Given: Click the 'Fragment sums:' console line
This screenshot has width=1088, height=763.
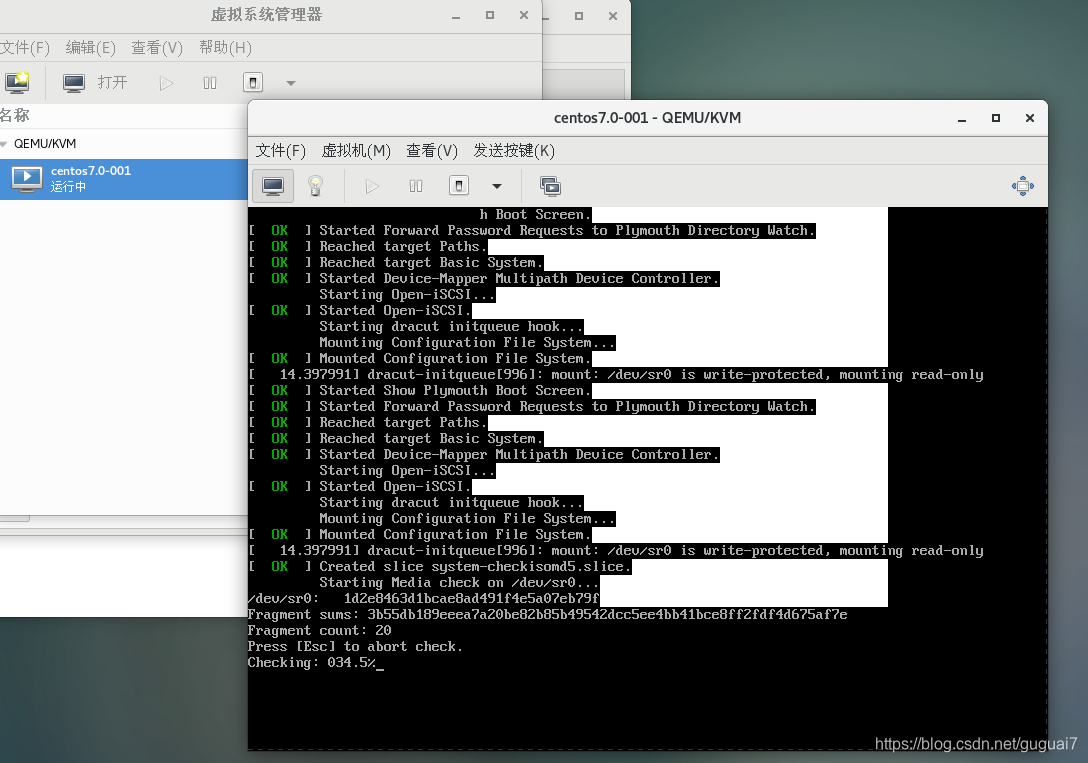Looking at the screenshot, I should [x=547, y=615].
